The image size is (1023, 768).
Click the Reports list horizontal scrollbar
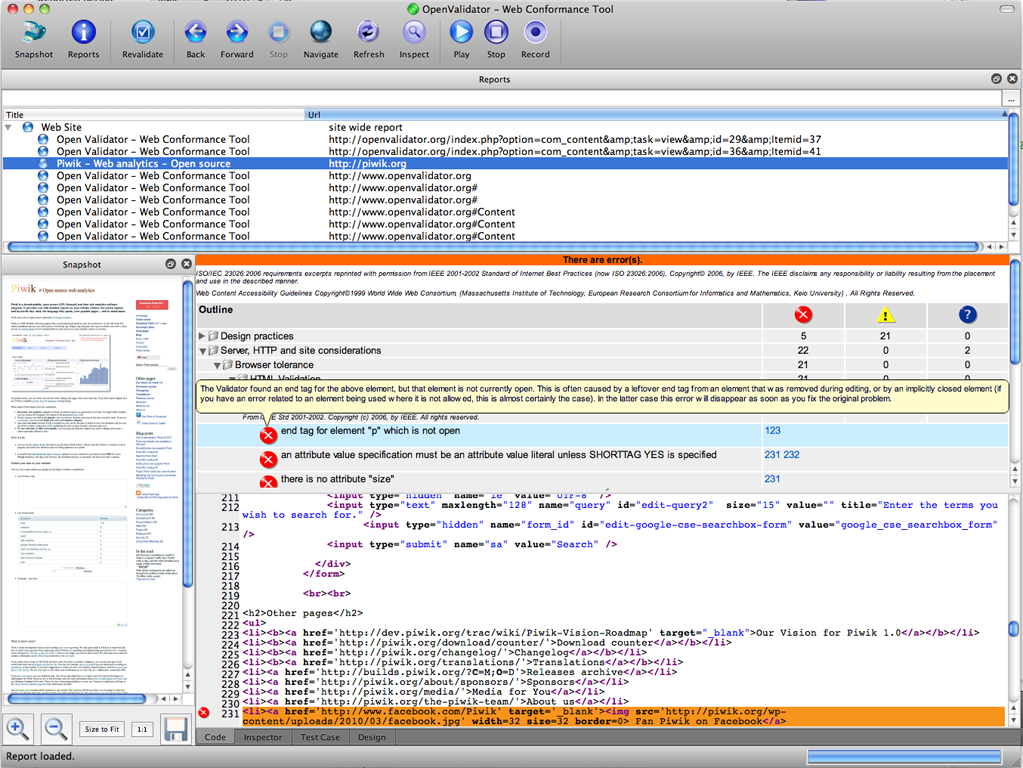[490, 246]
